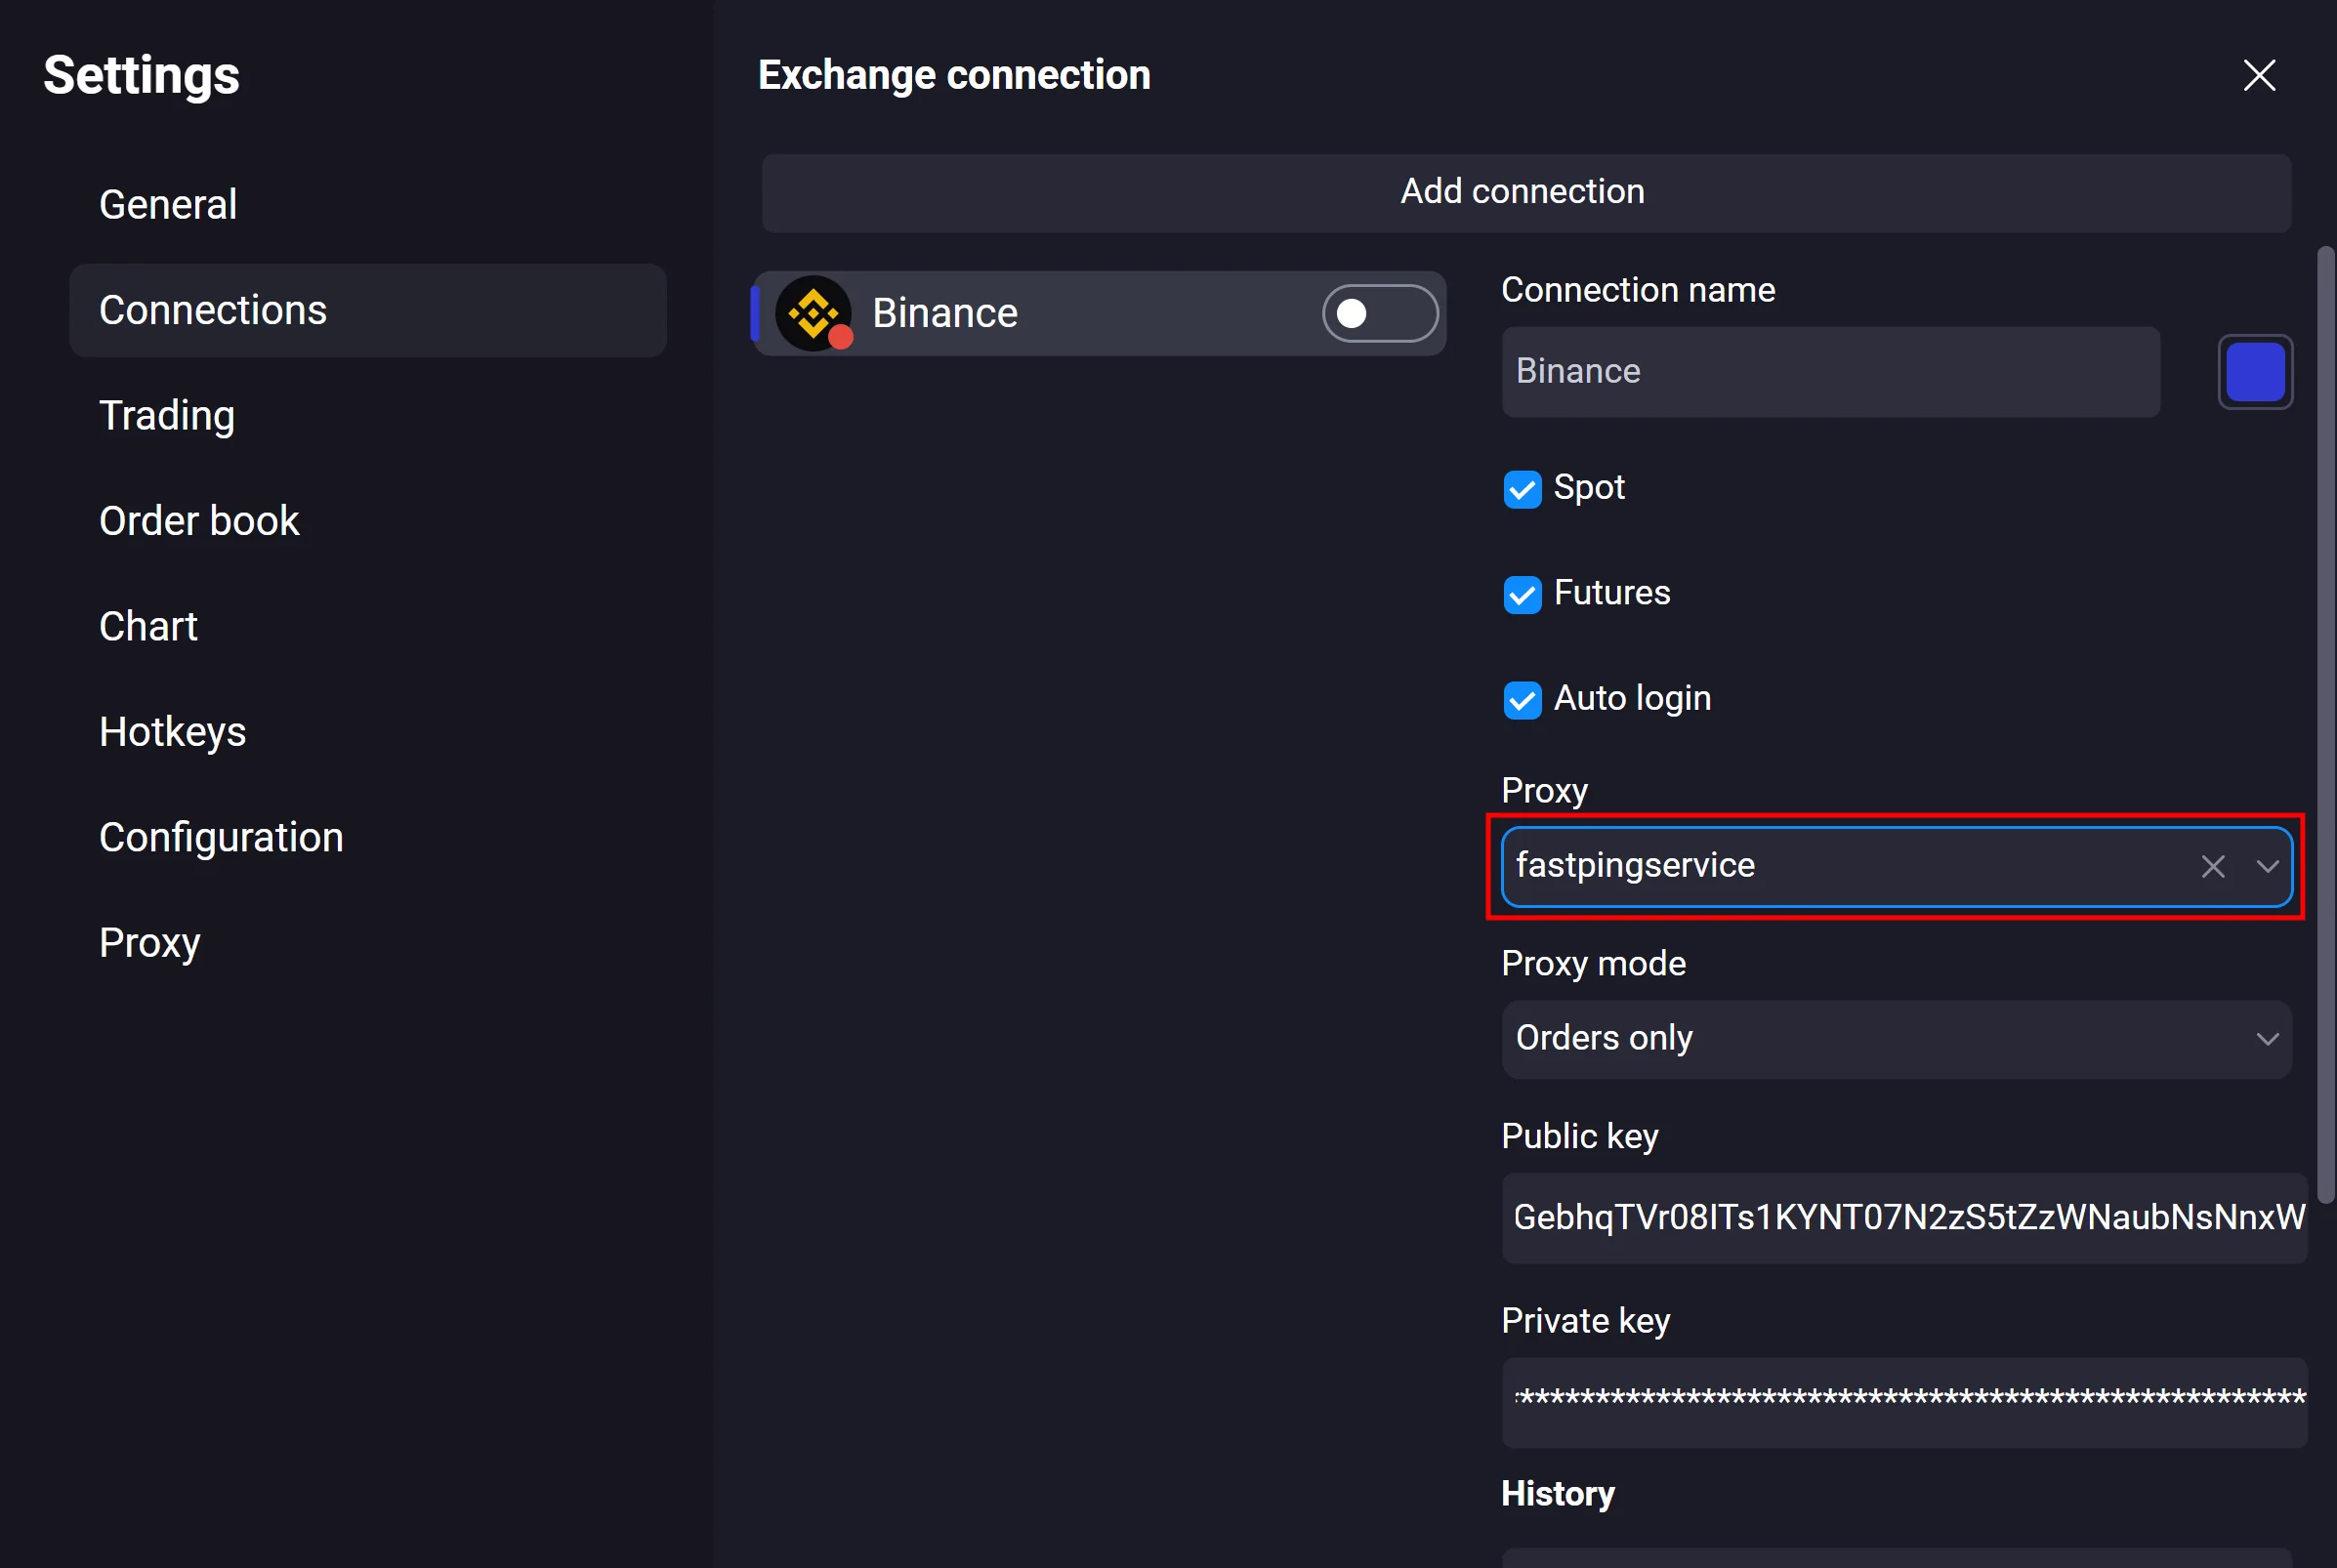Go to Order book settings
The image size is (2337, 1568).
pos(199,521)
